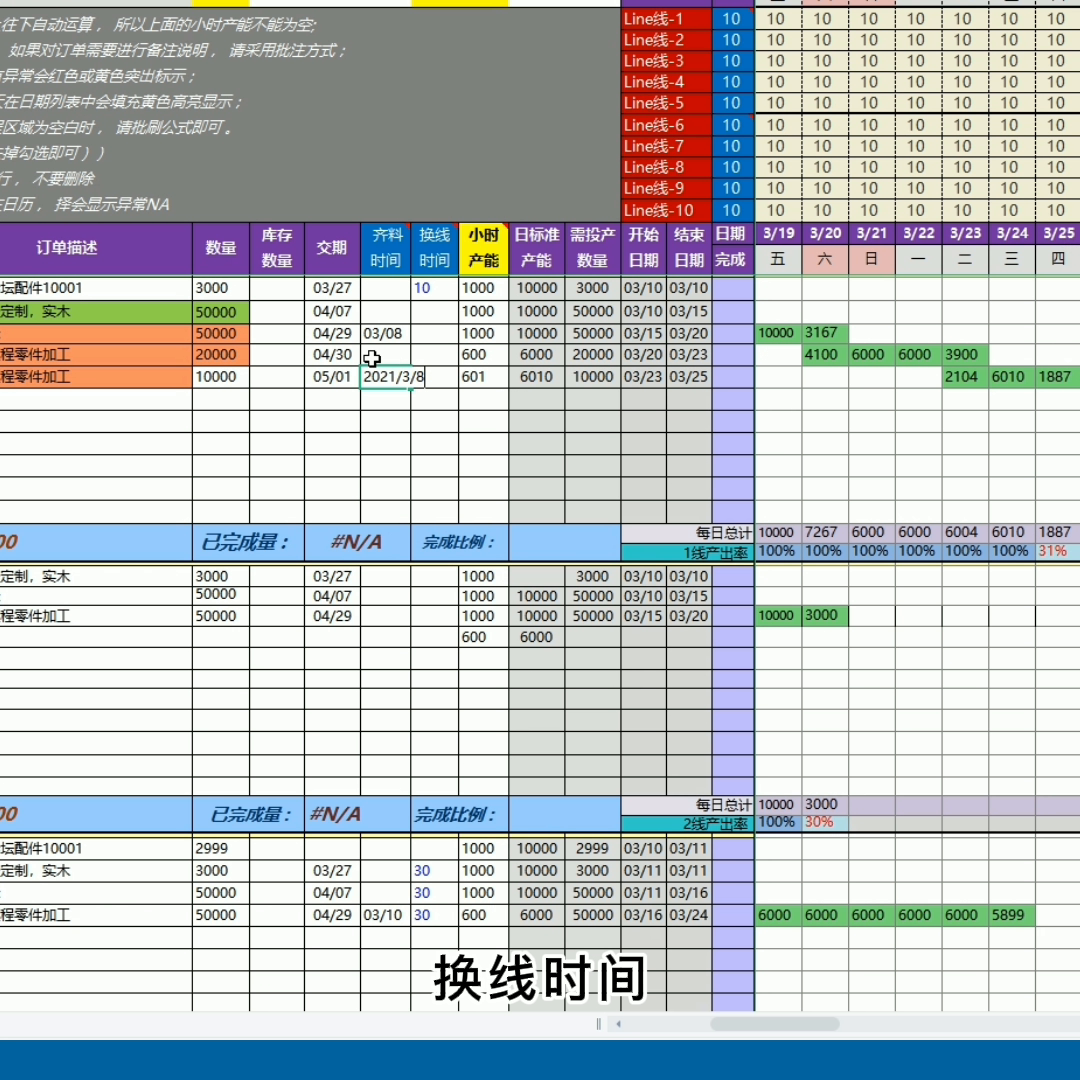Click the weekday cell 四 under 3/25
The width and height of the screenshot is (1080, 1080).
[x=1058, y=260]
